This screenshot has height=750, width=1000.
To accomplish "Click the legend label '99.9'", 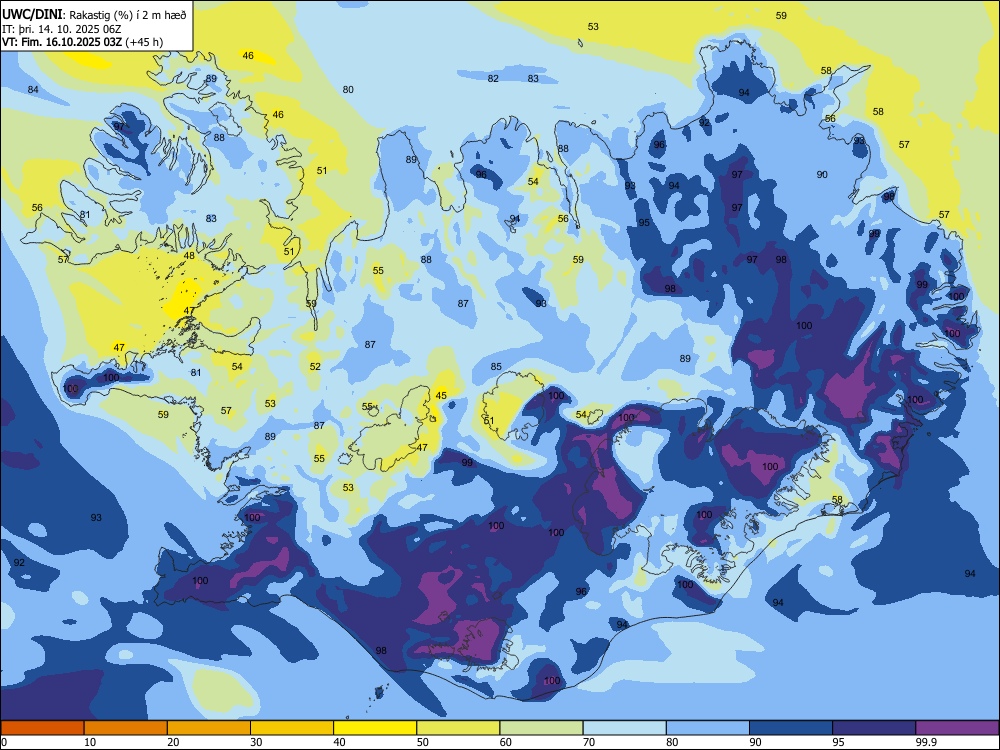I will [x=925, y=742].
